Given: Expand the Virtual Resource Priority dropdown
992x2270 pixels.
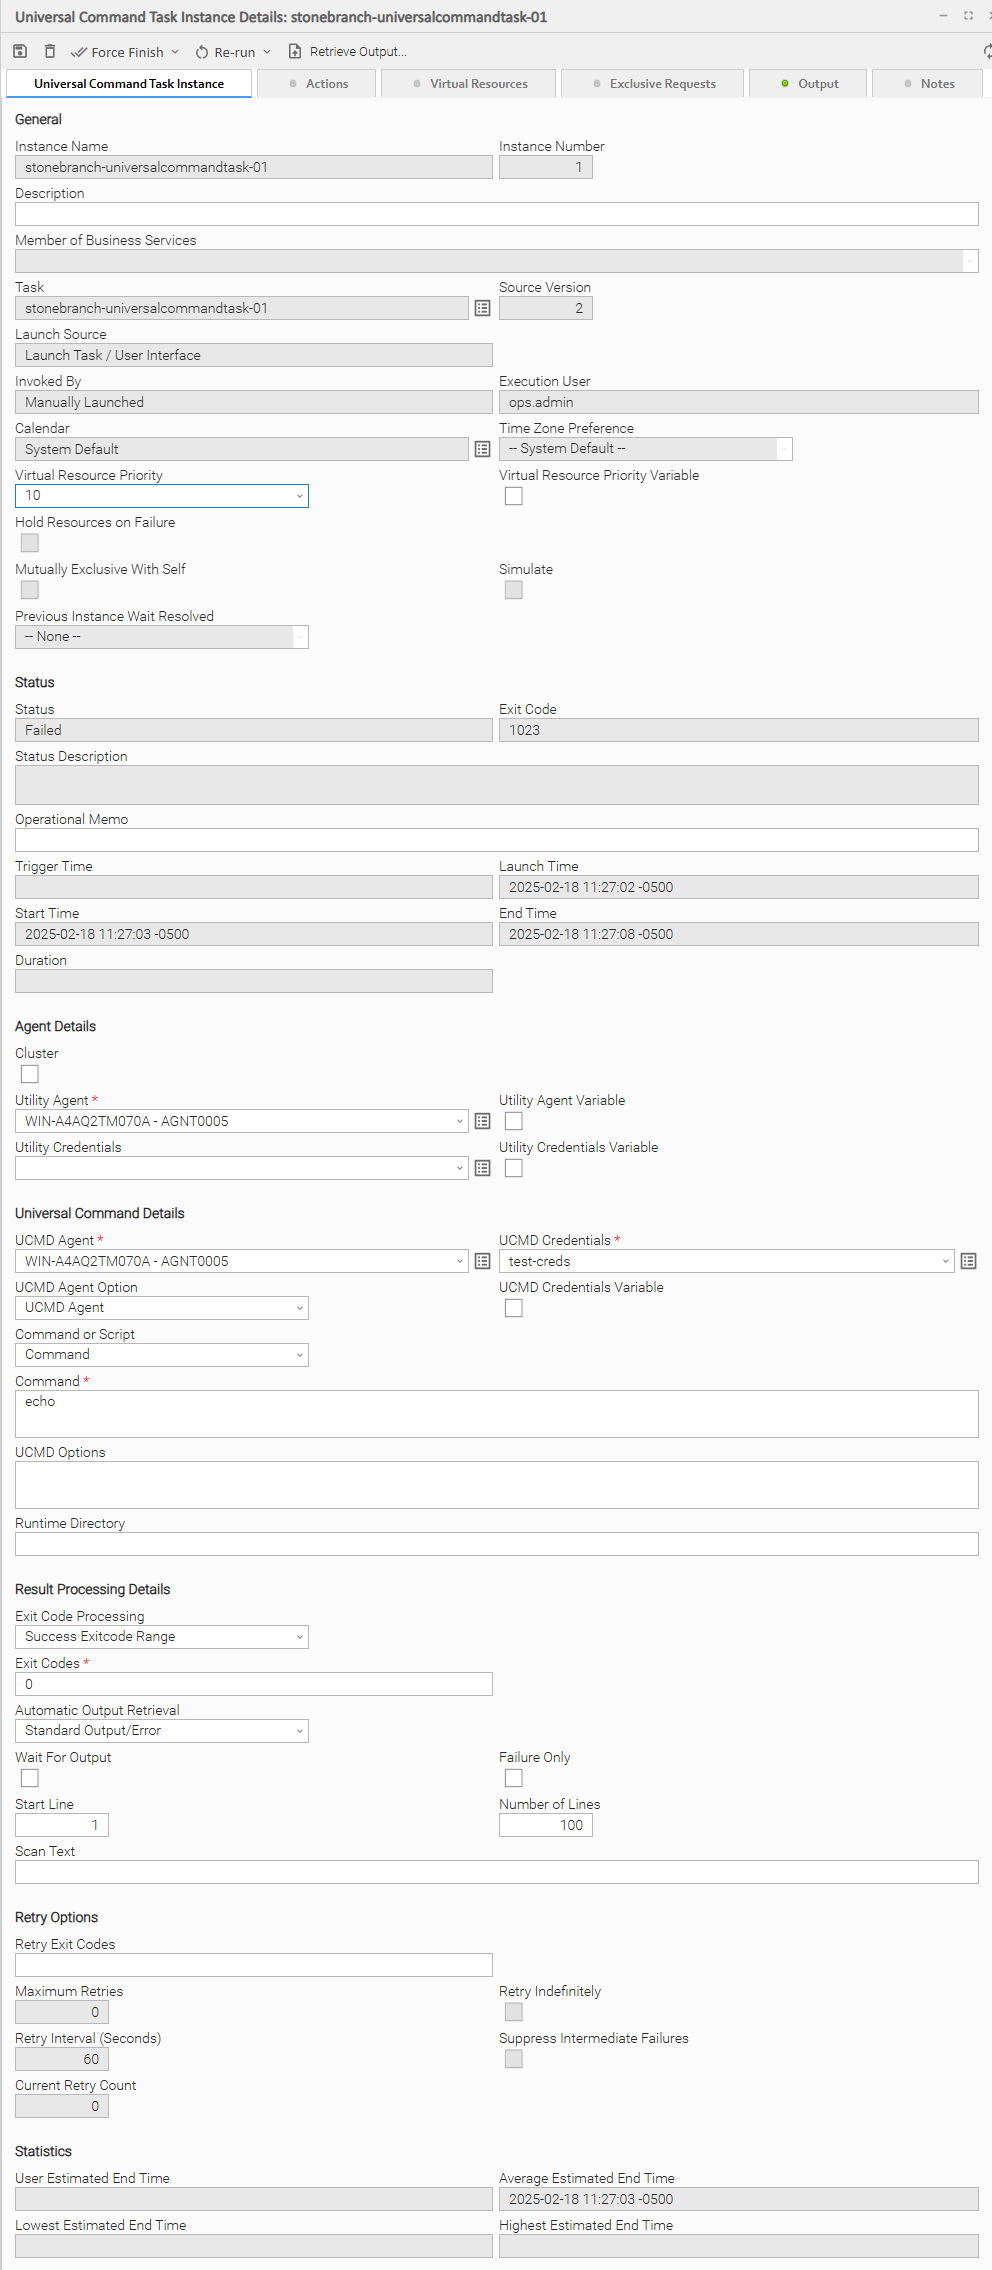Looking at the screenshot, I should coord(162,496).
